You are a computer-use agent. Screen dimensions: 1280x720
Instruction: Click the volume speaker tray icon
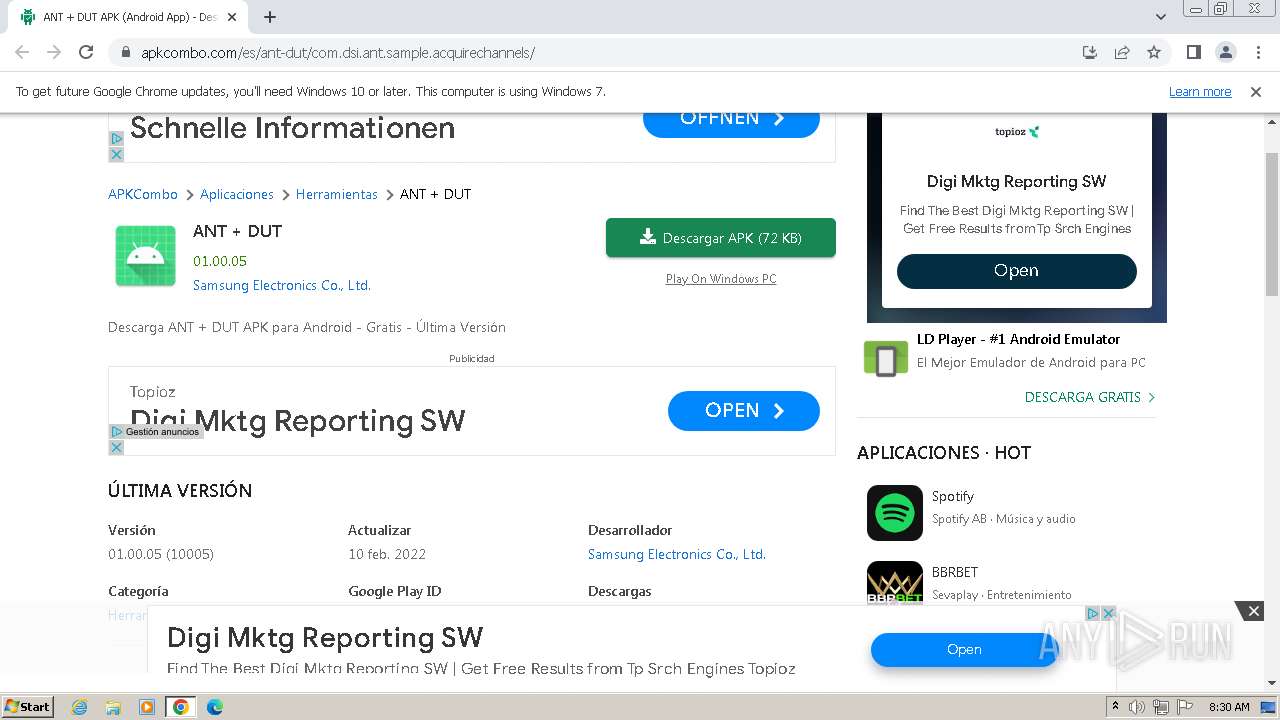pos(1137,707)
